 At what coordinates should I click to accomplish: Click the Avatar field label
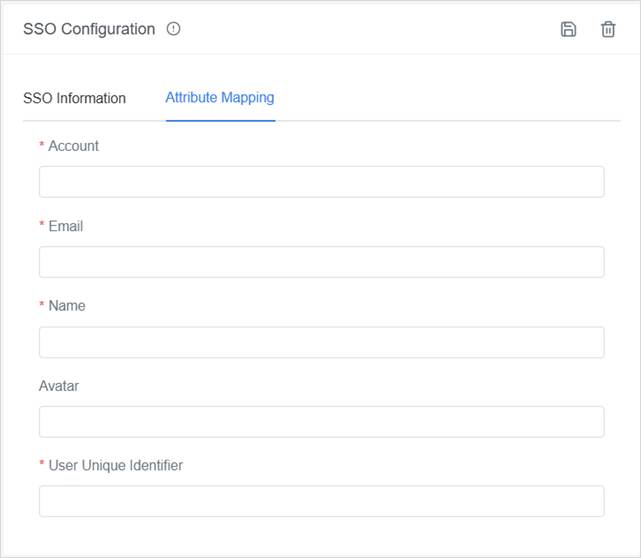click(x=59, y=386)
